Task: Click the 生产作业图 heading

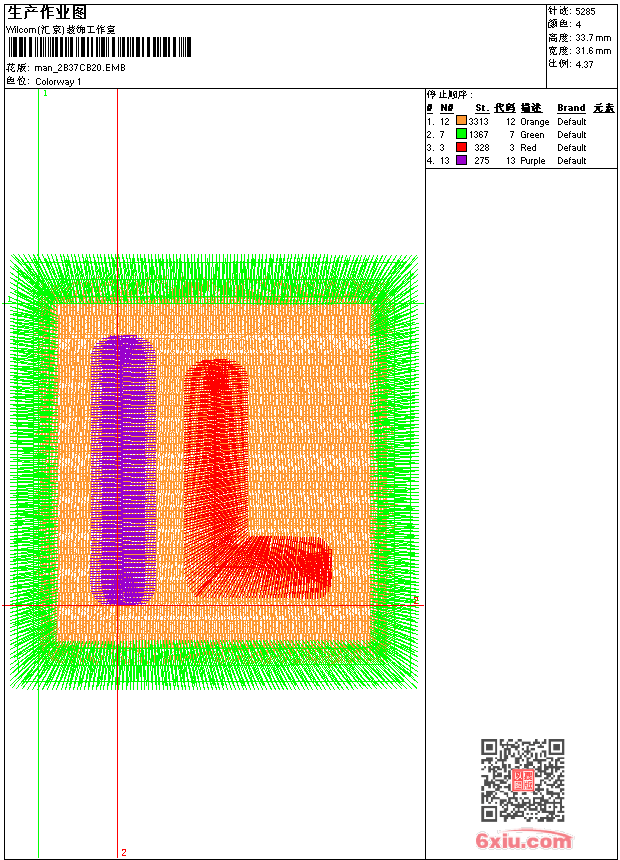Action: (46, 13)
